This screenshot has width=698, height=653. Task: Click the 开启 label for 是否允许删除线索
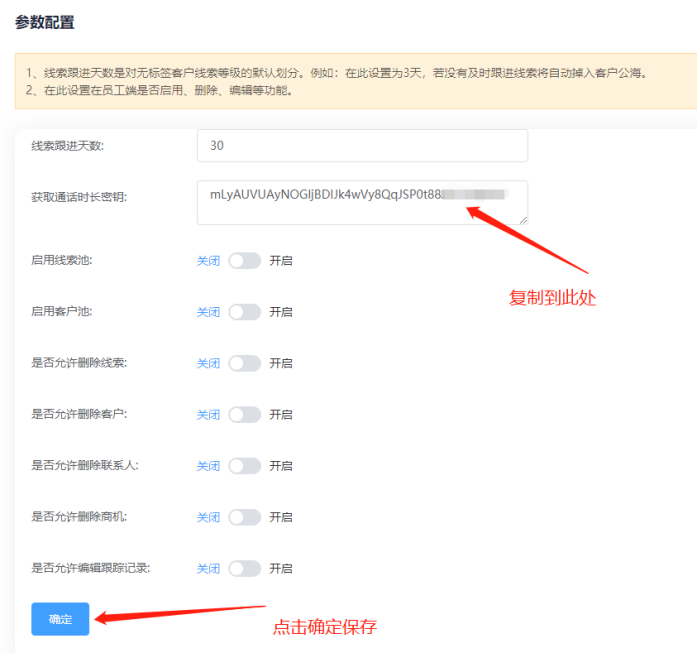[281, 363]
